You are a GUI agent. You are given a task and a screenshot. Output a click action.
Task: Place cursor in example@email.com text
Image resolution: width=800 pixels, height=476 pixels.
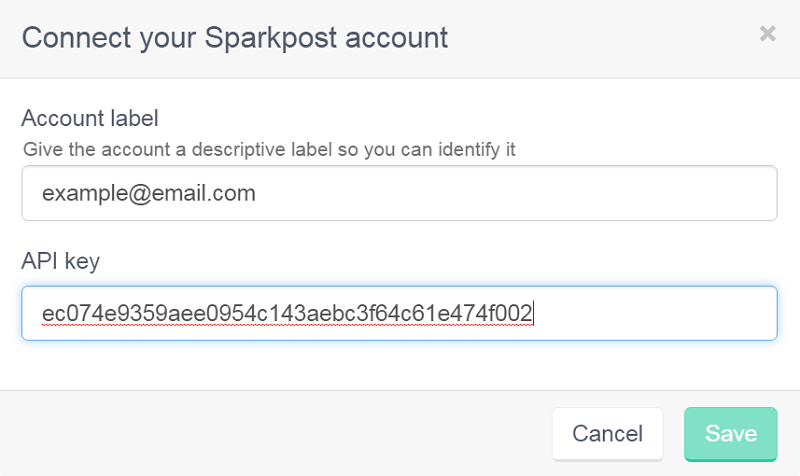pyautogui.click(x=148, y=193)
